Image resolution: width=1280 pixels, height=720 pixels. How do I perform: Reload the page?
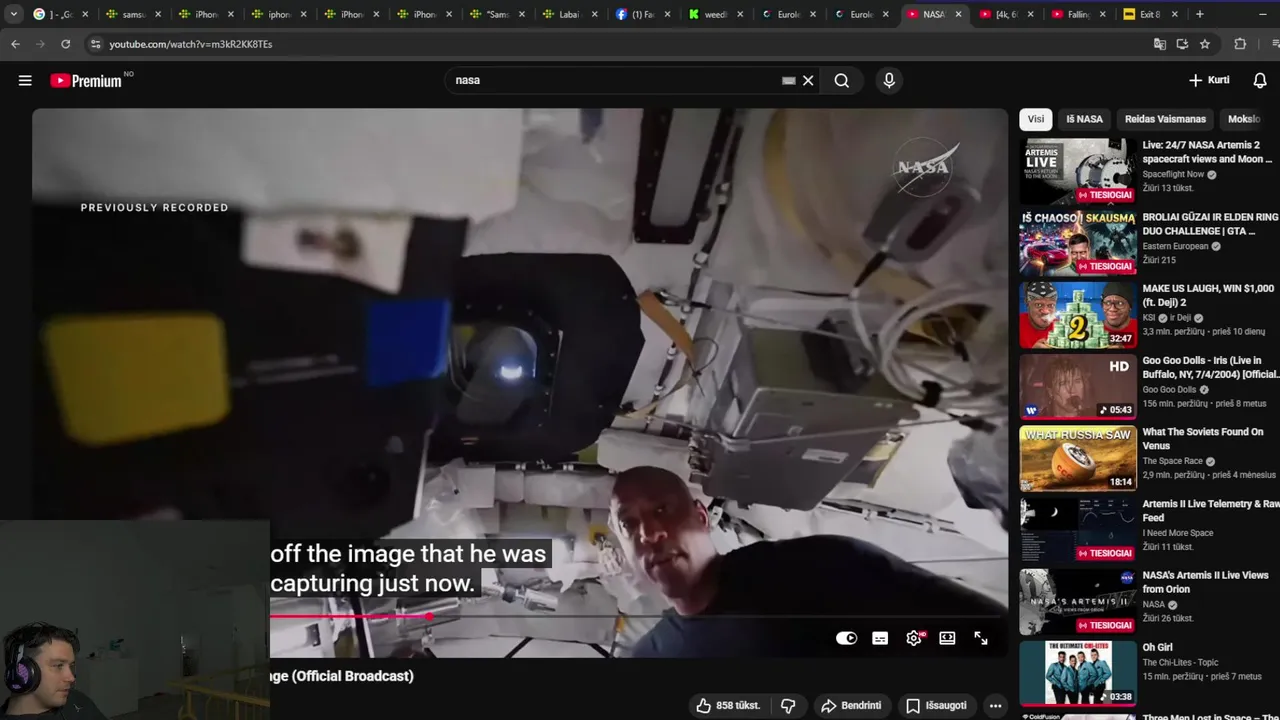(x=66, y=44)
